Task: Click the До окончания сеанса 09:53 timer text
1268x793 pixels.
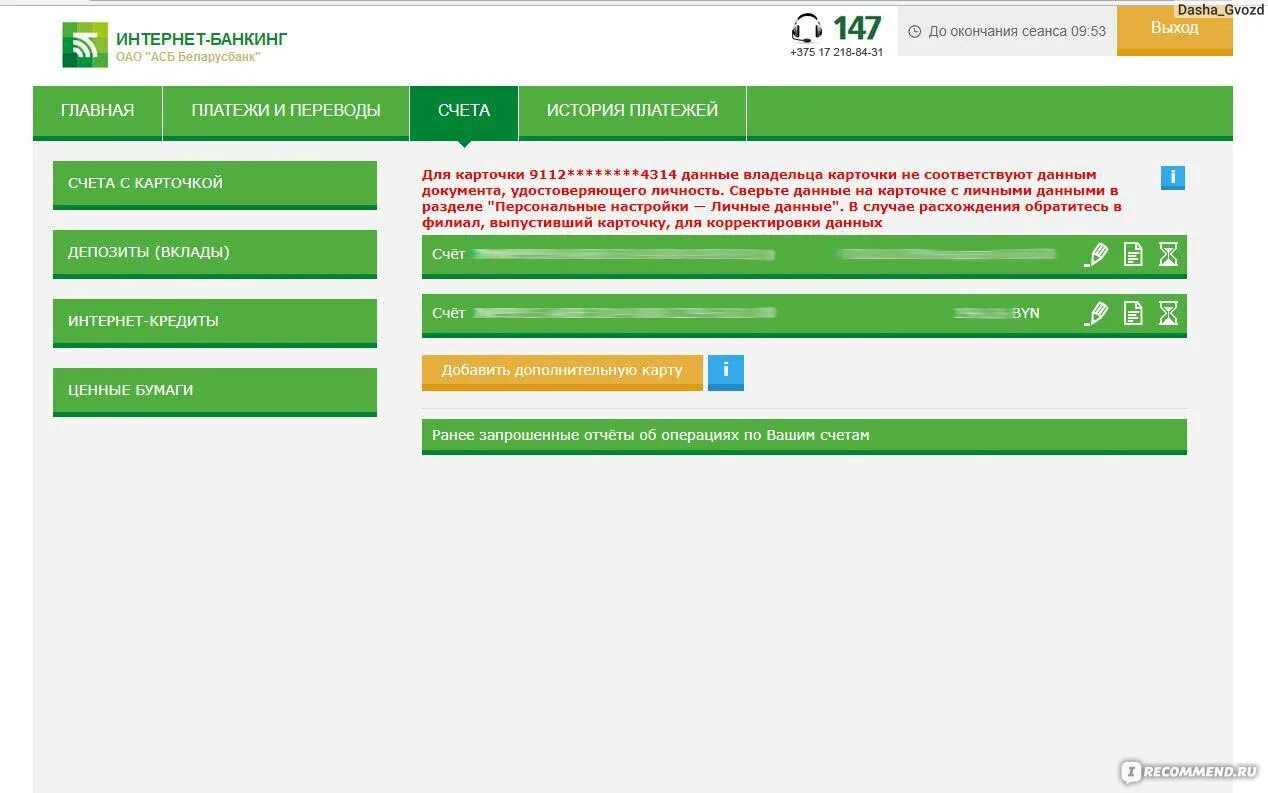Action: pos(1017,31)
